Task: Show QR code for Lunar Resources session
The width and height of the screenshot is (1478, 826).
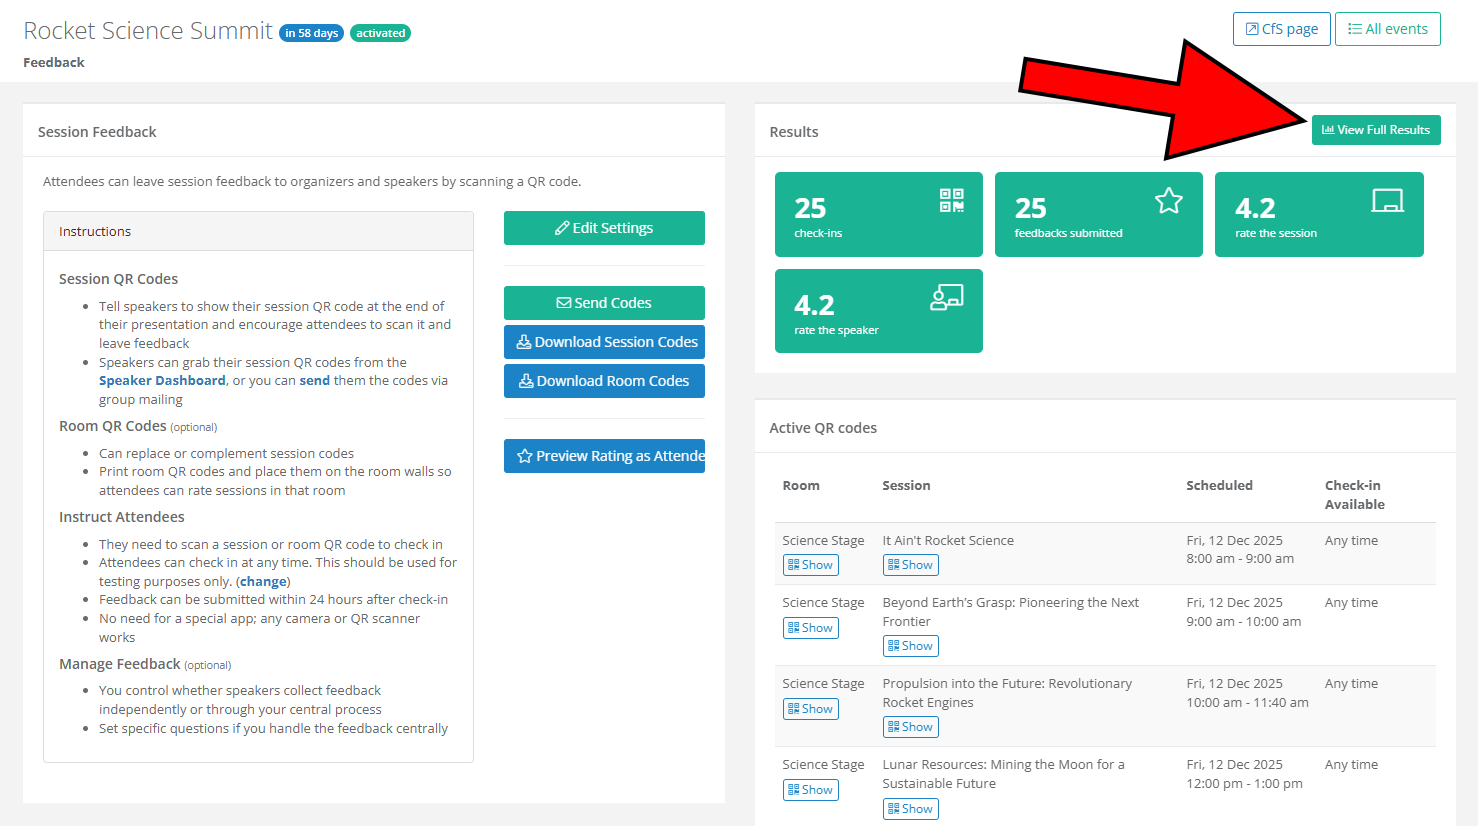Action: pyautogui.click(x=910, y=809)
